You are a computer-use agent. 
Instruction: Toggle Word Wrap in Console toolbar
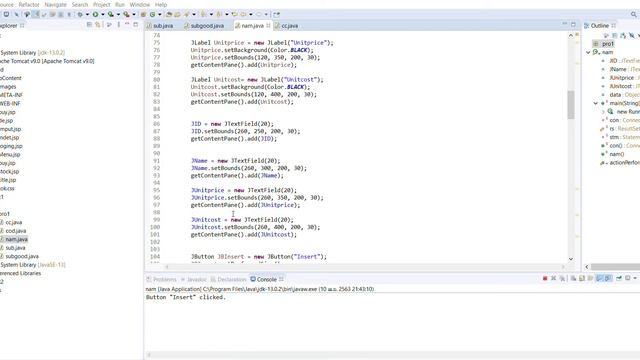590,278
